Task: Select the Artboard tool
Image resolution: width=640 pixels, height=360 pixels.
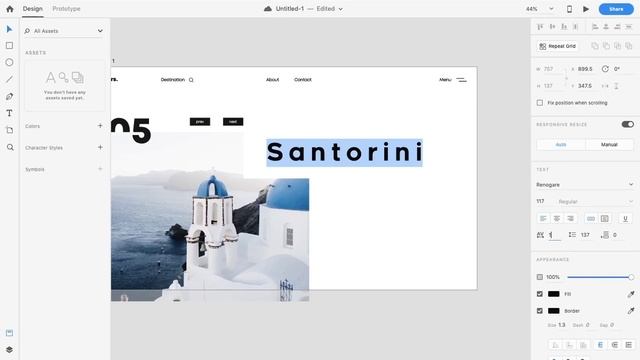Action: click(x=9, y=130)
